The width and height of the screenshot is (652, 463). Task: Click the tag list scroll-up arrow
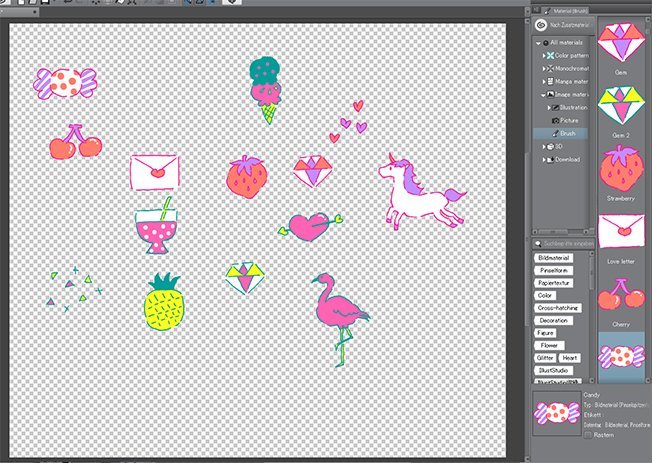(x=592, y=253)
